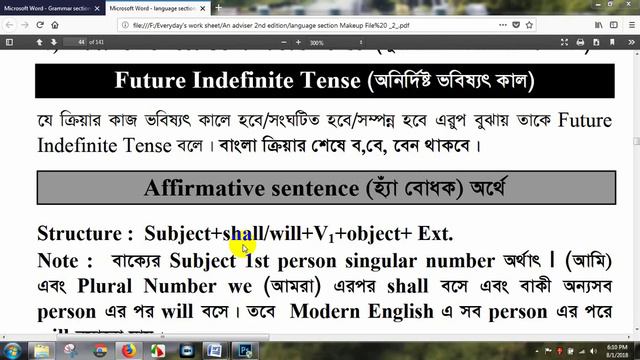The height and width of the screenshot is (360, 640).
Task: Click the word Note in the document
Action: click(x=58, y=261)
